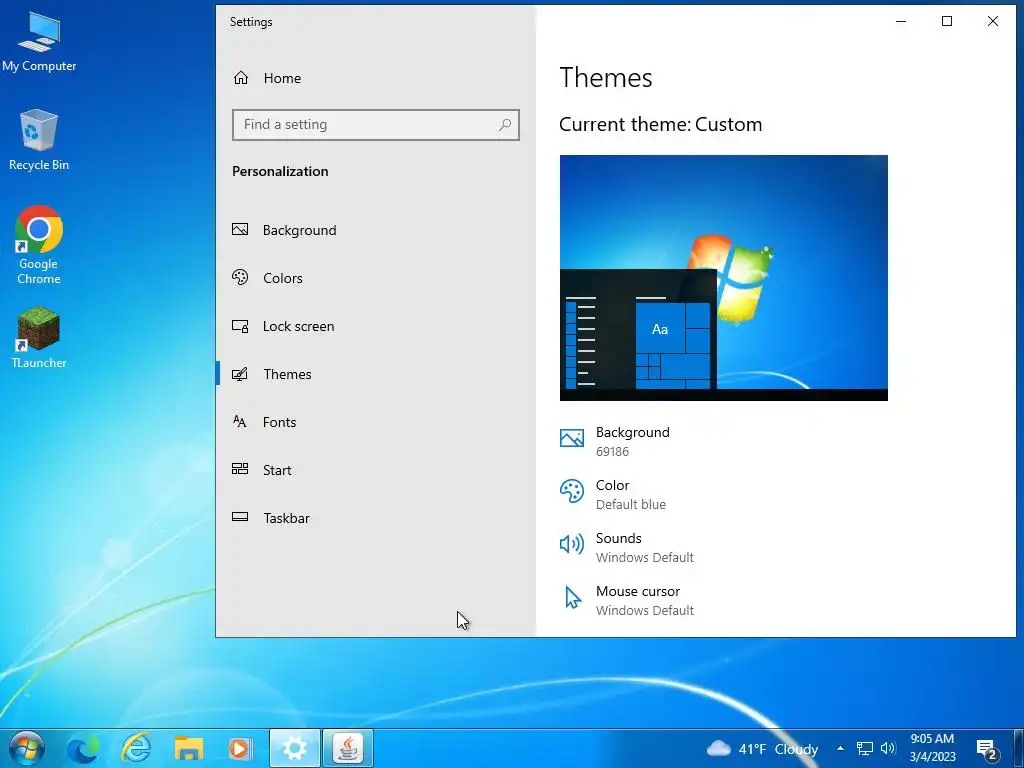
Task: Click the Start tiles icon in sidebar
Action: (x=240, y=469)
